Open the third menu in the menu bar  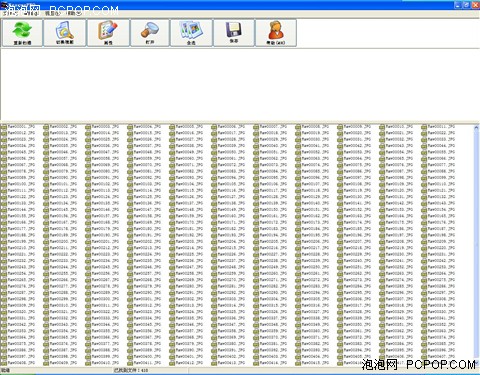pos(53,13)
